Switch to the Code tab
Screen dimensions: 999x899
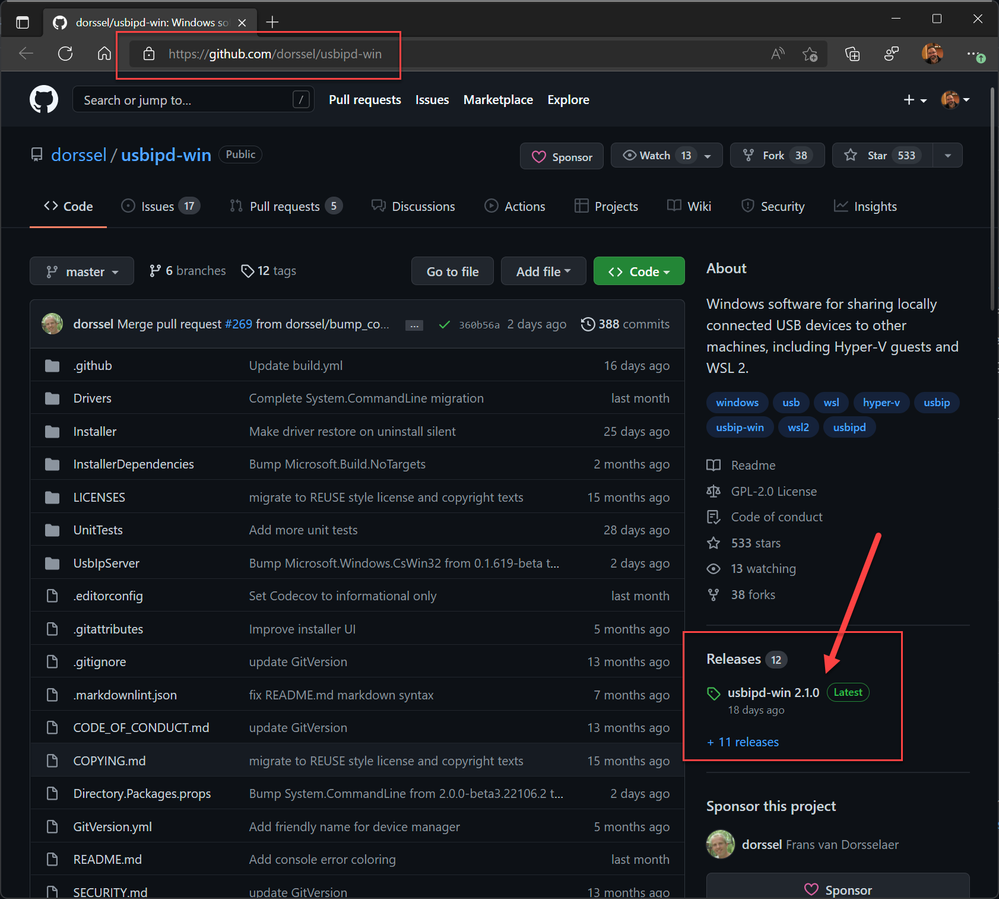tap(68, 206)
